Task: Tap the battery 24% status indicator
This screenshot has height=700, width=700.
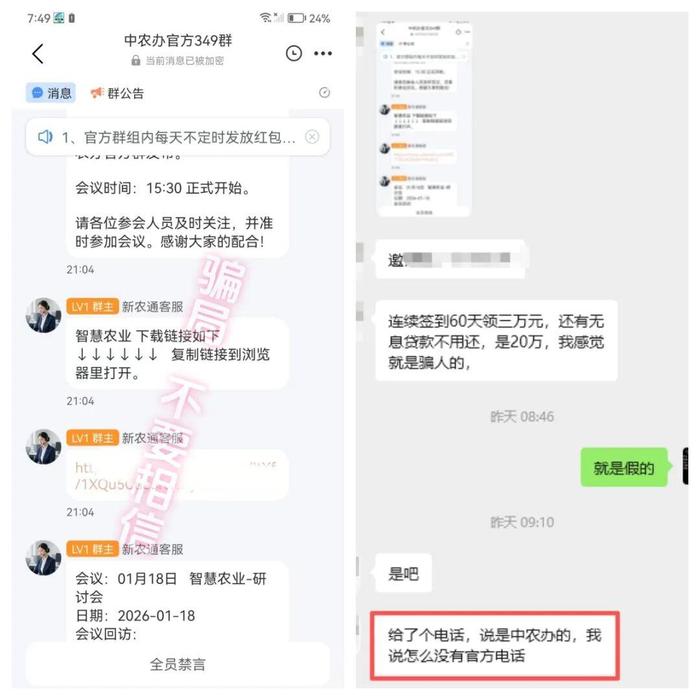Action: coord(308,18)
